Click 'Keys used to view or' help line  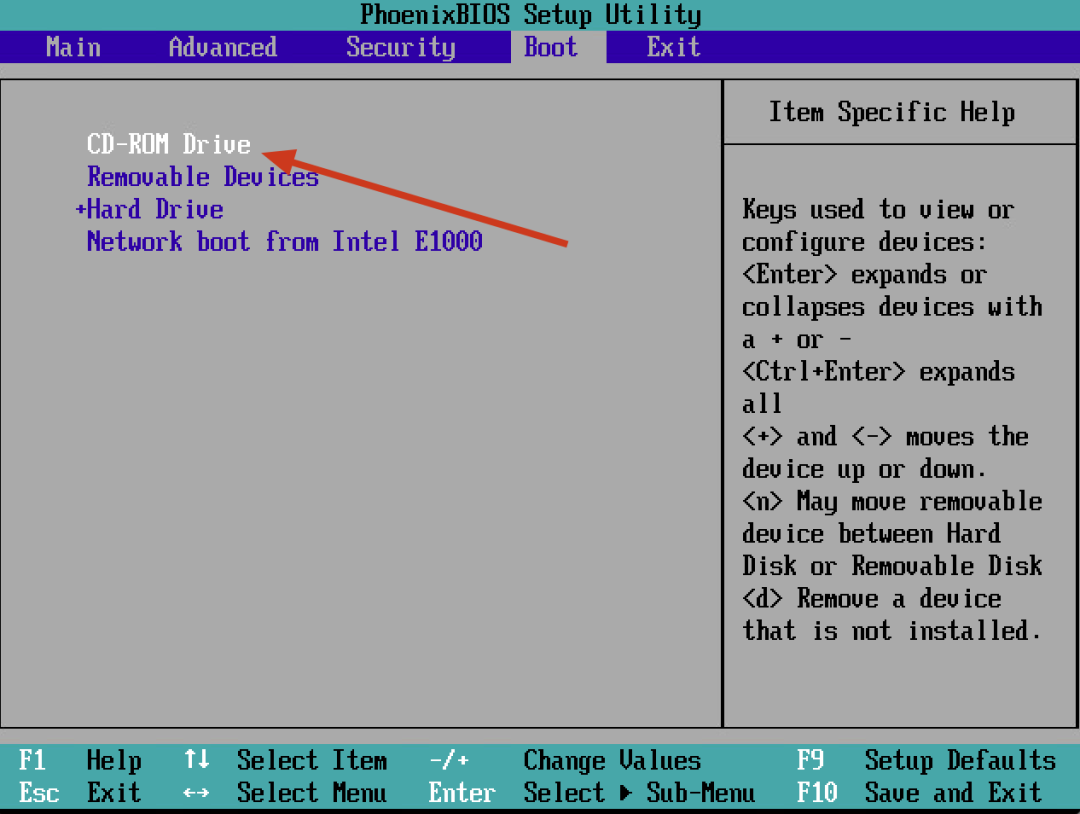[x=878, y=209]
